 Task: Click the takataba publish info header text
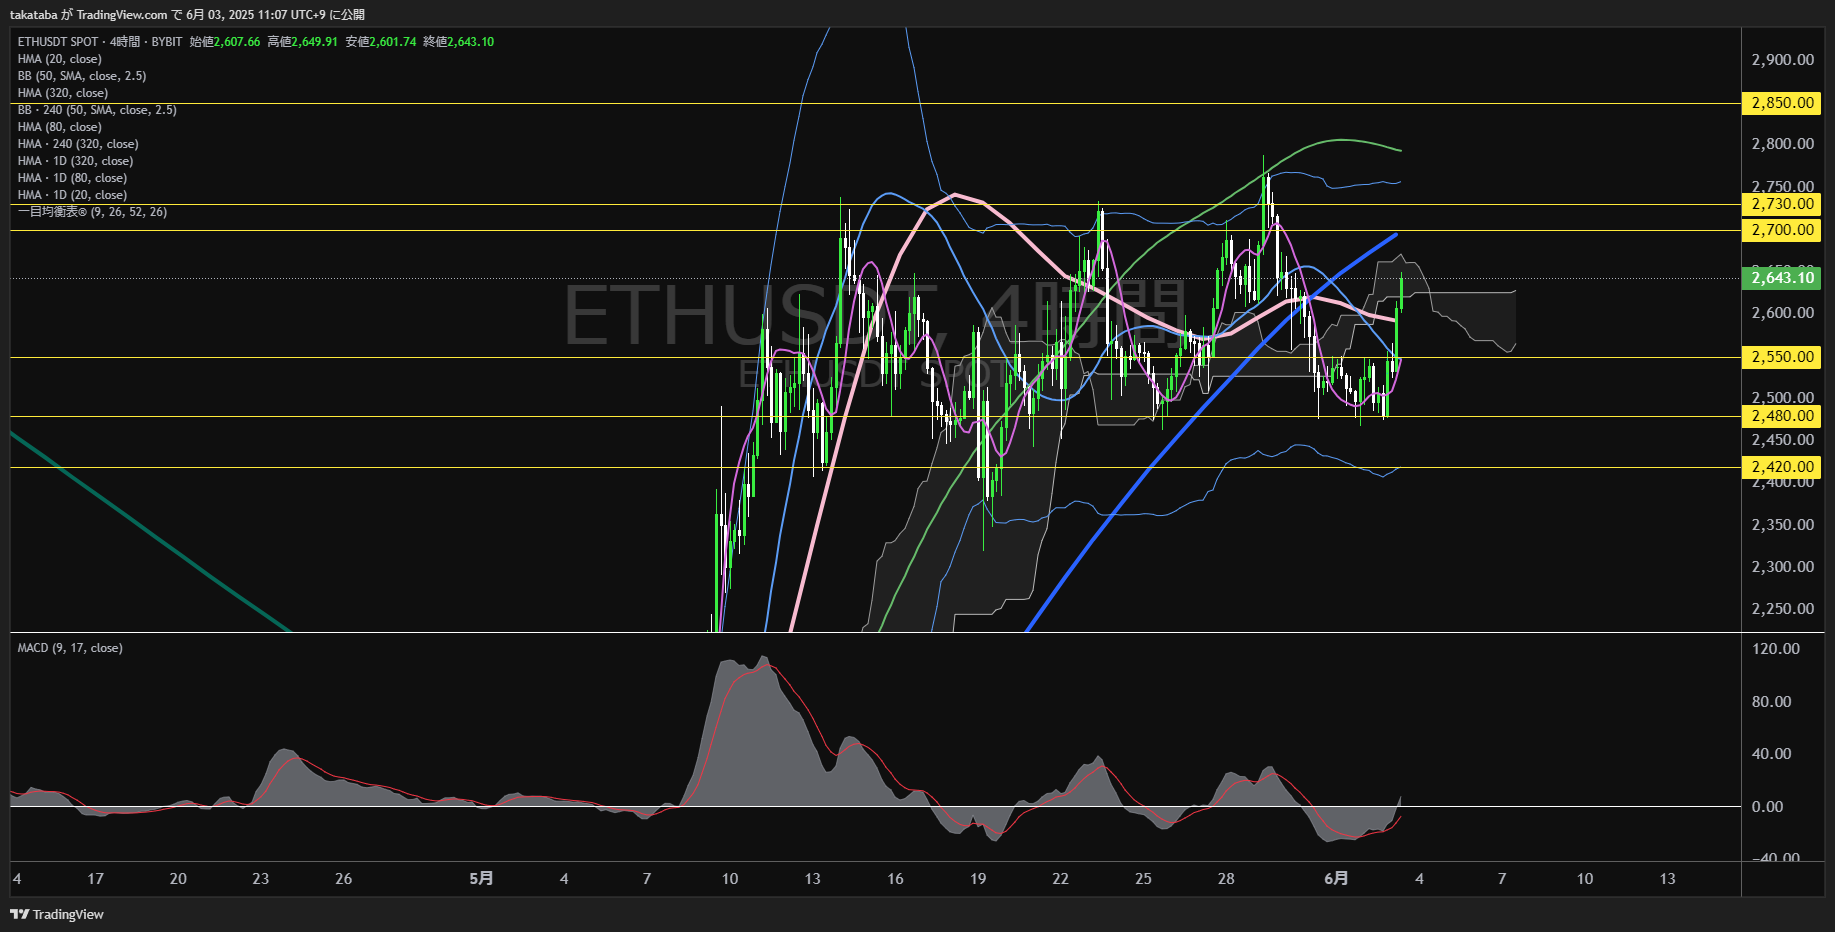click(x=187, y=15)
